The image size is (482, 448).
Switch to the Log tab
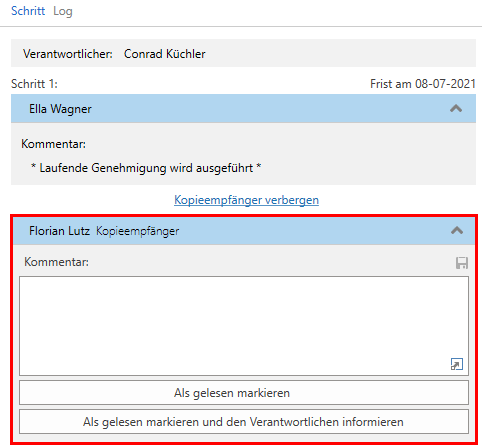[x=63, y=11]
